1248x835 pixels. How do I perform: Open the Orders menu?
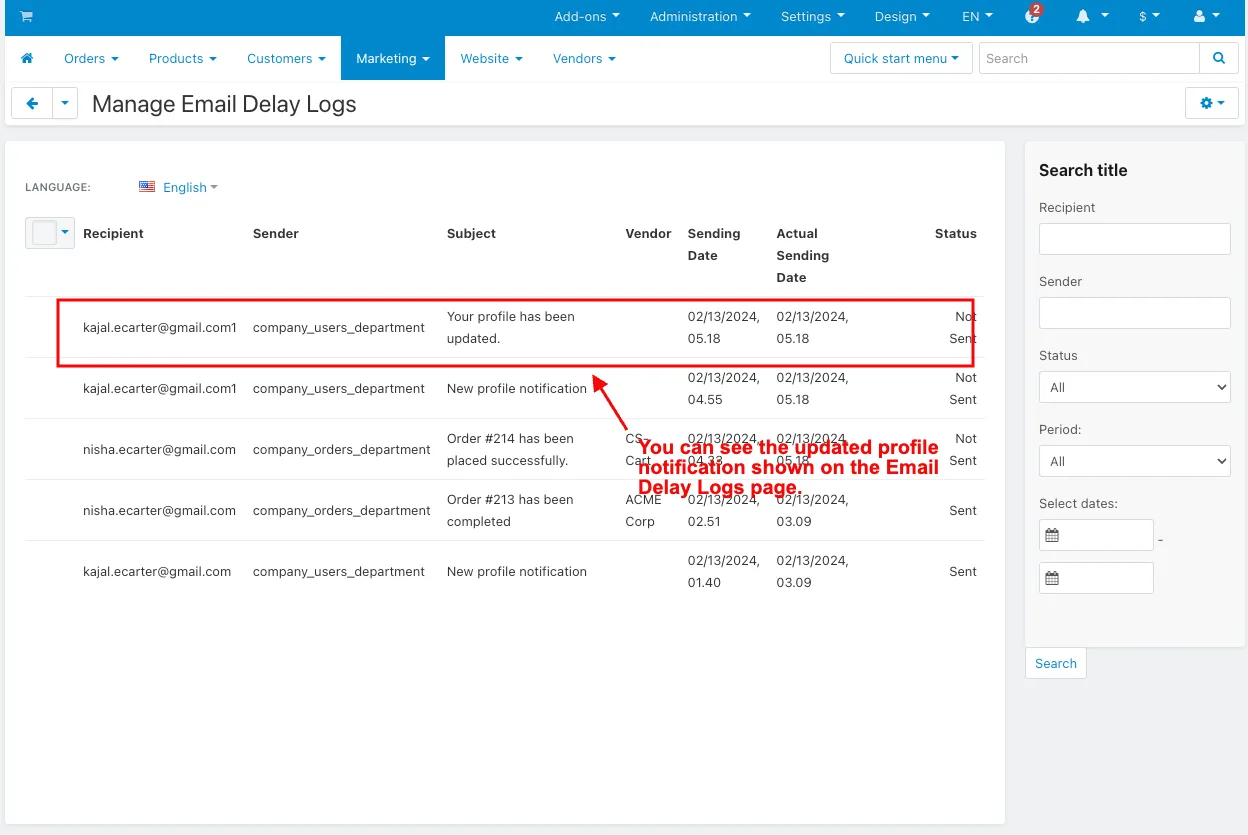[x=91, y=58]
